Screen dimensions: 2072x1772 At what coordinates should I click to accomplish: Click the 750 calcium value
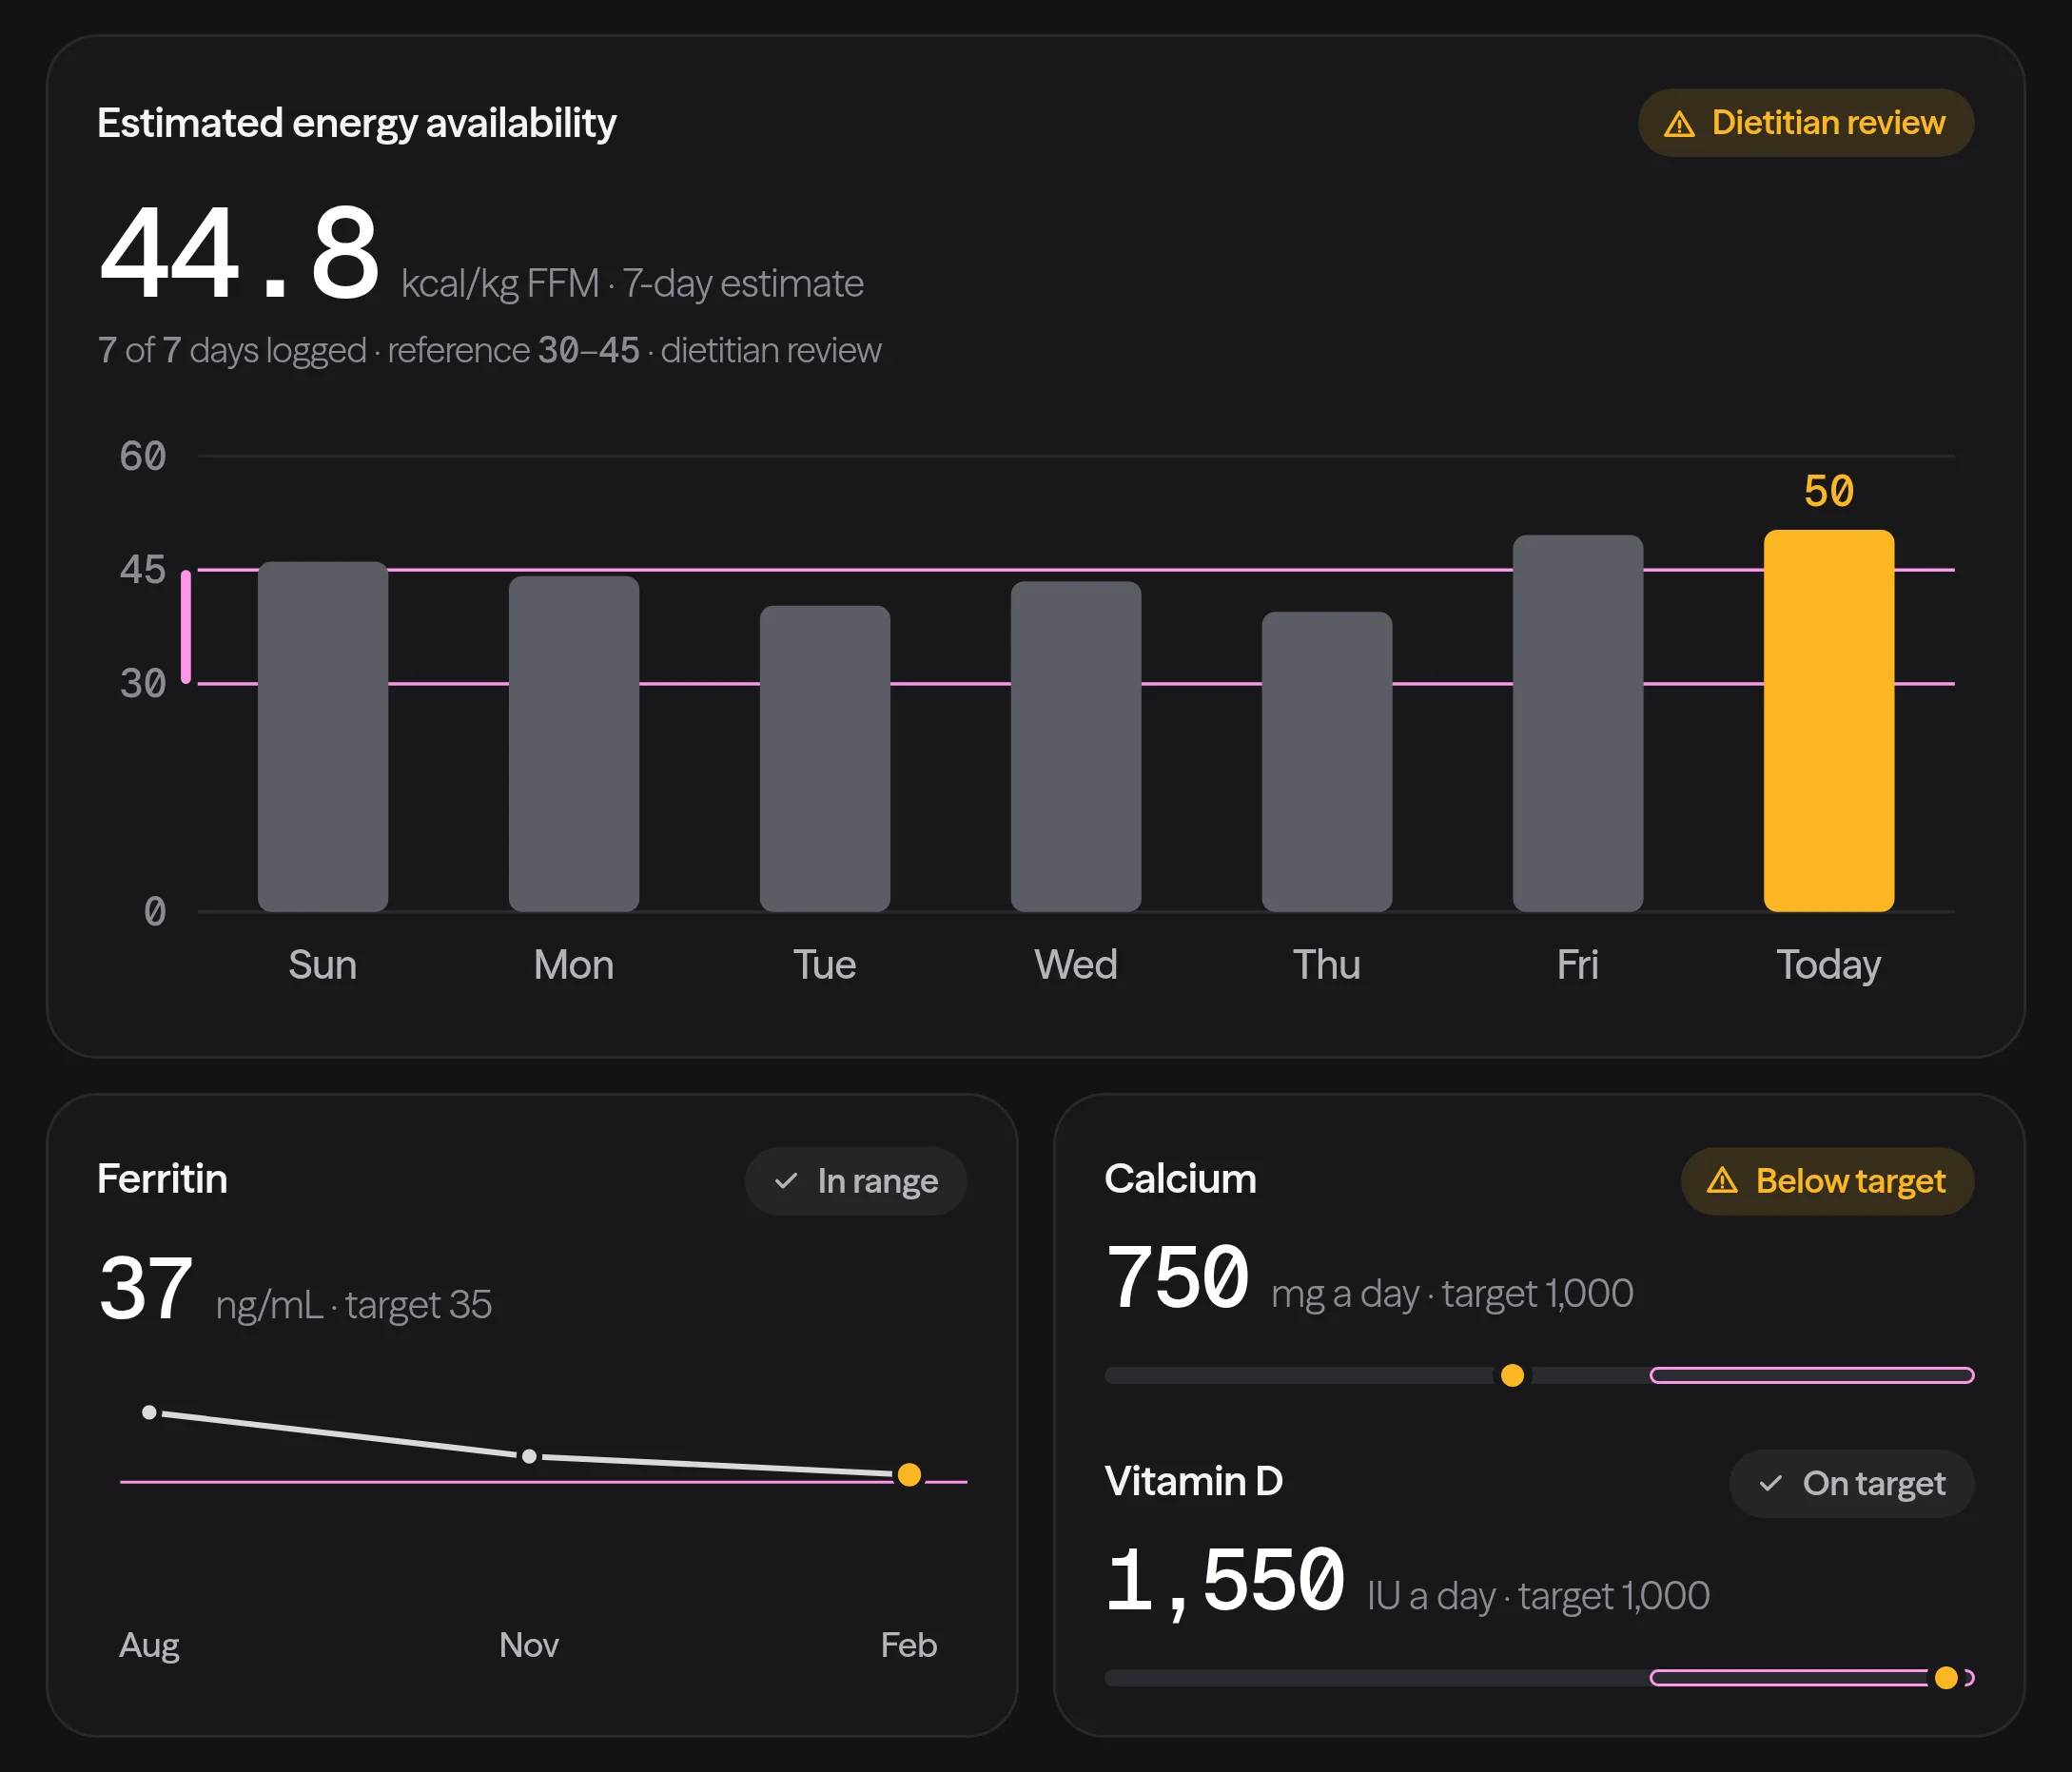point(1177,1277)
